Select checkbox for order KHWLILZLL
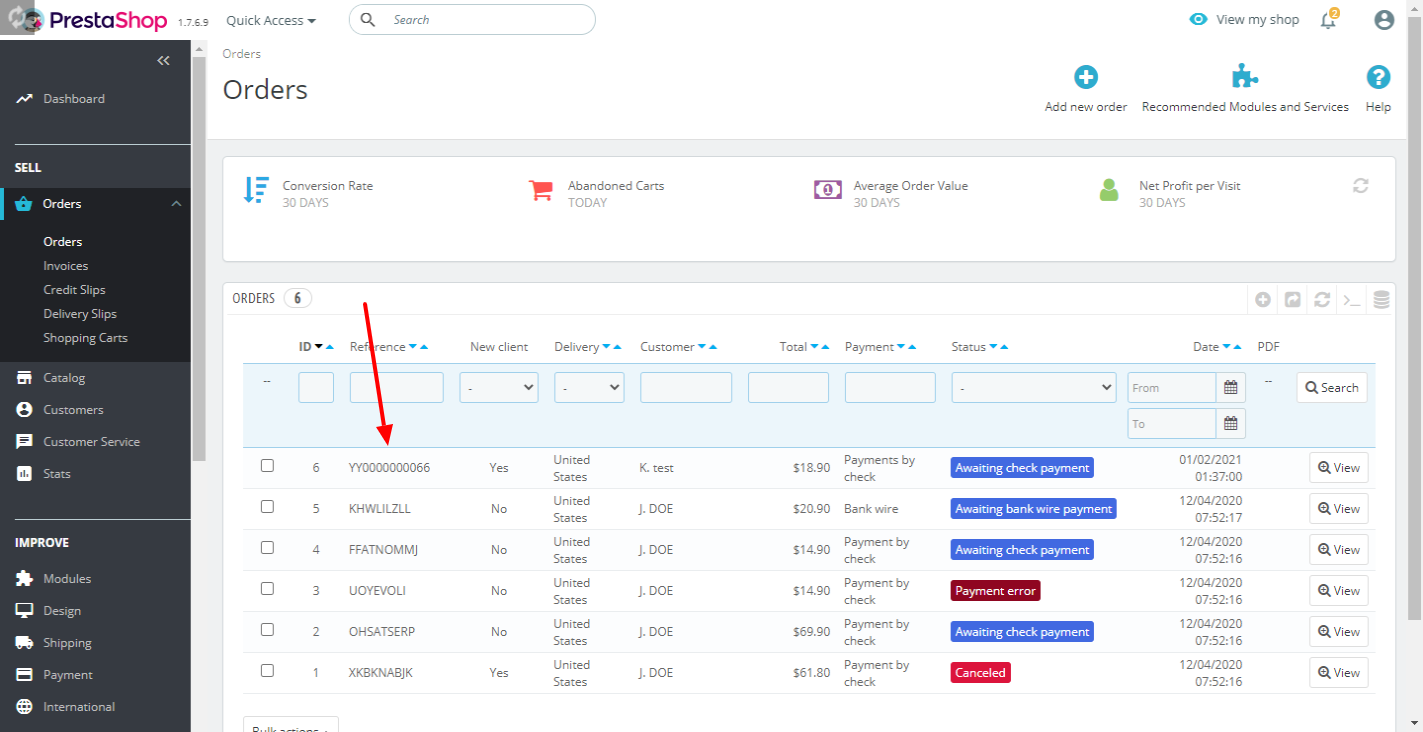Viewport: 1423px width, 732px height. tap(267, 507)
